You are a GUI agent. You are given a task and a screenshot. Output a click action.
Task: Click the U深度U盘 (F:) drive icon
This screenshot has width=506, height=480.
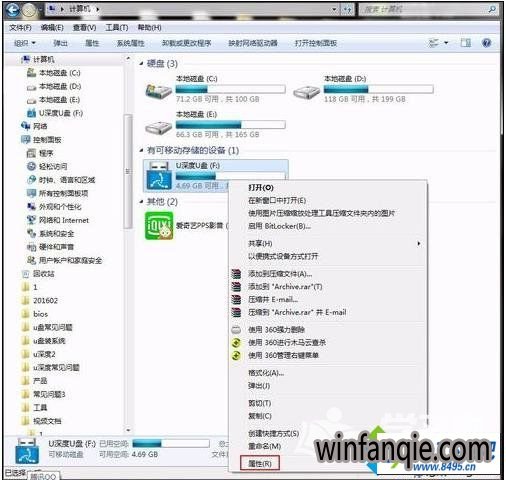point(159,176)
